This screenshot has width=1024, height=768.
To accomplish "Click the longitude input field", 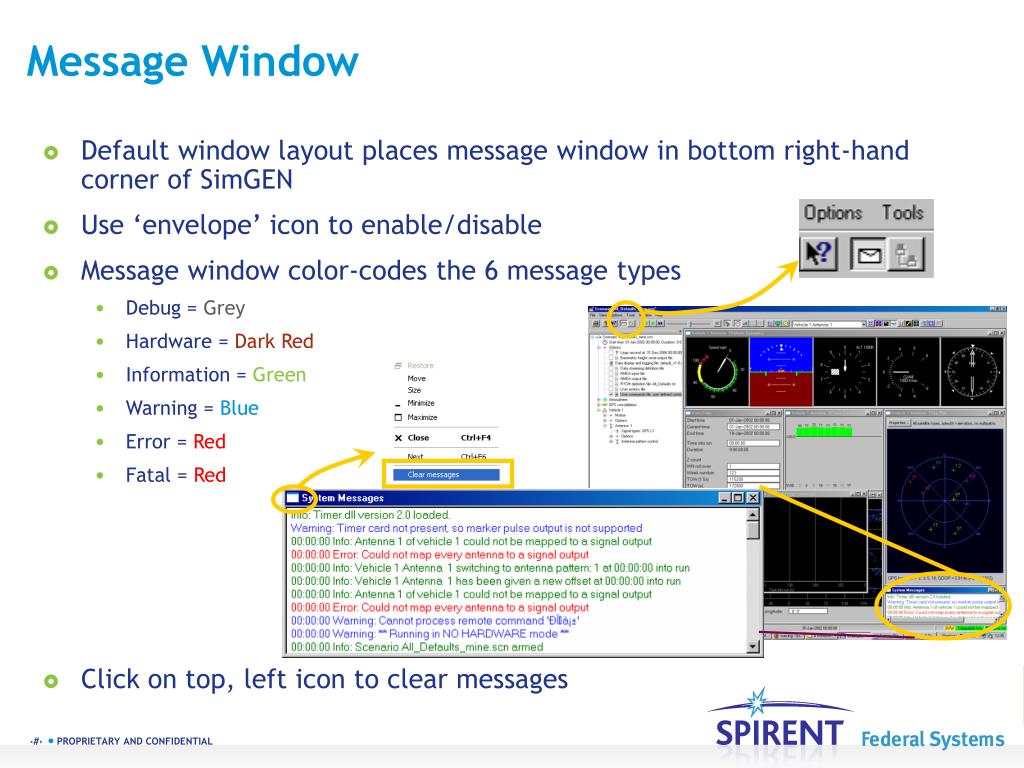I will [x=808, y=611].
